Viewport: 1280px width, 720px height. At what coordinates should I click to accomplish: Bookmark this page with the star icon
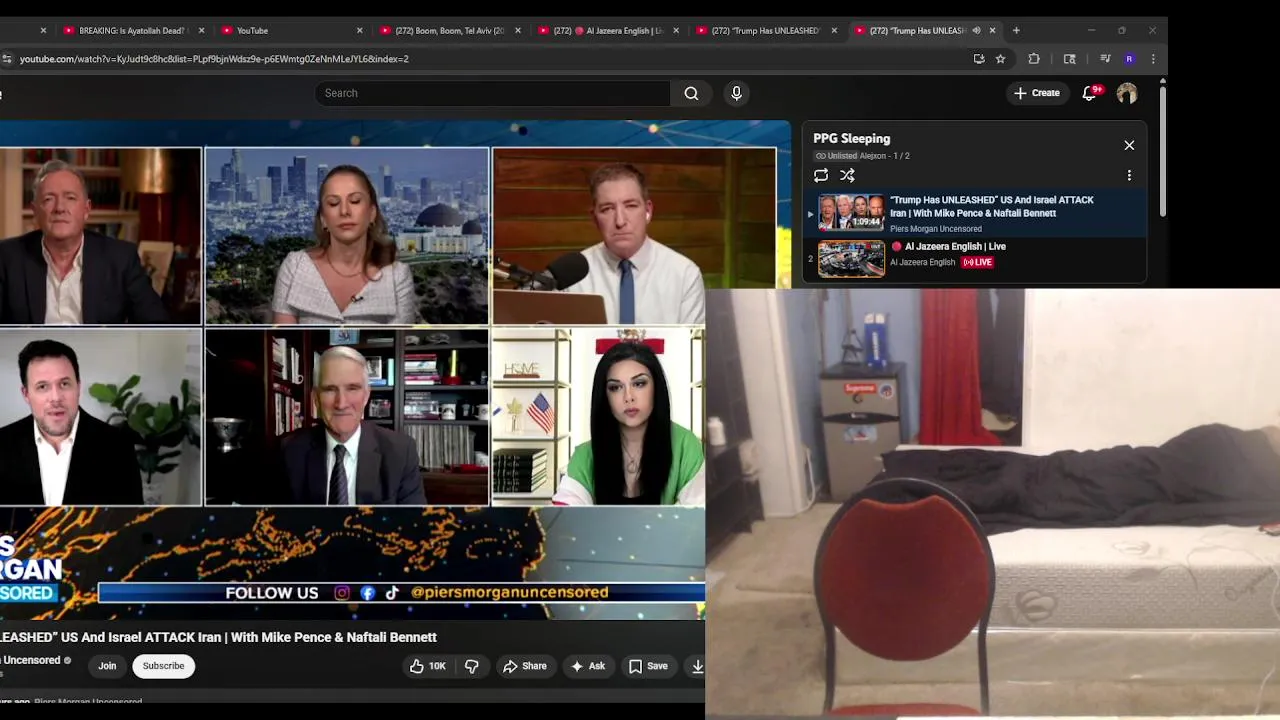tap(1000, 59)
